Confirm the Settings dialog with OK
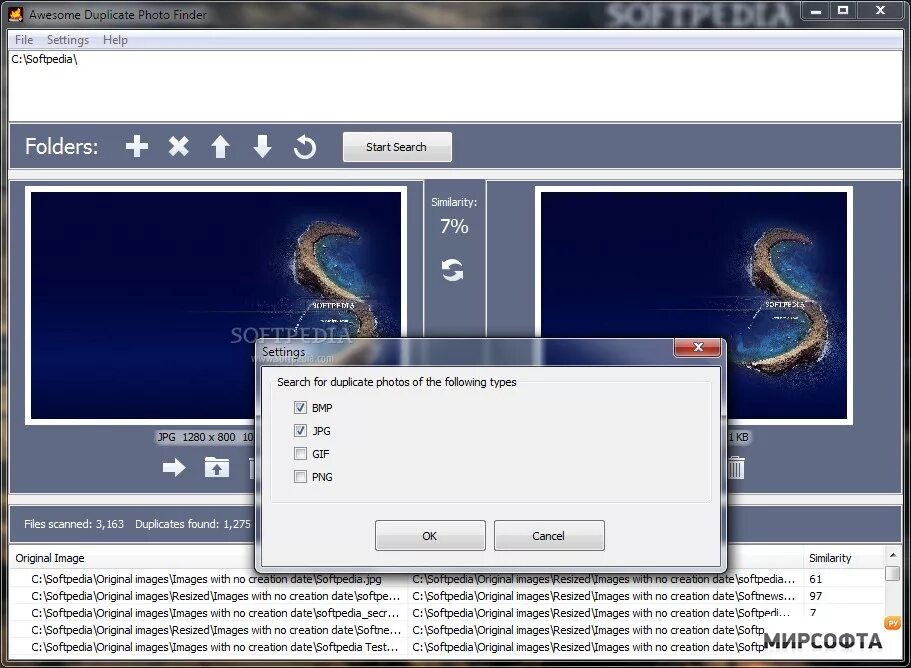This screenshot has width=911, height=668. 430,536
